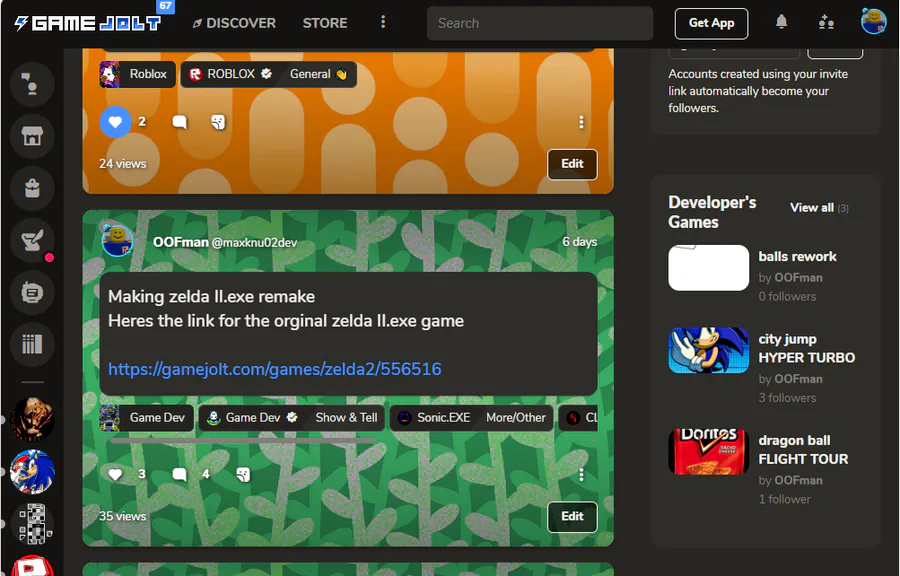Open the red Roblox community avatar in sidebar

pyautogui.click(x=32, y=566)
